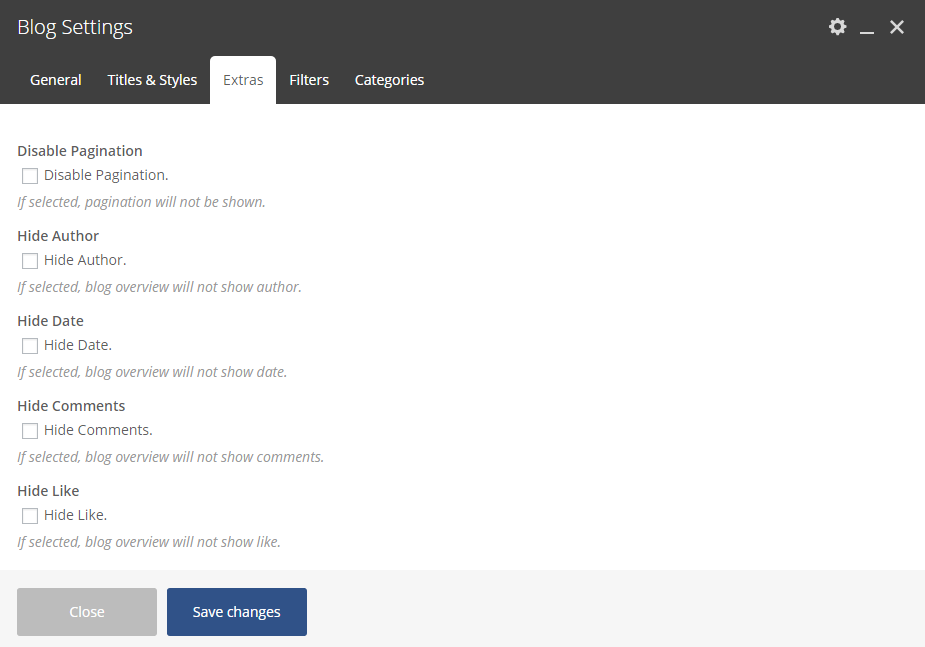Tick the Hide Author checkbox
Image resolution: width=925 pixels, height=647 pixels.
30,261
